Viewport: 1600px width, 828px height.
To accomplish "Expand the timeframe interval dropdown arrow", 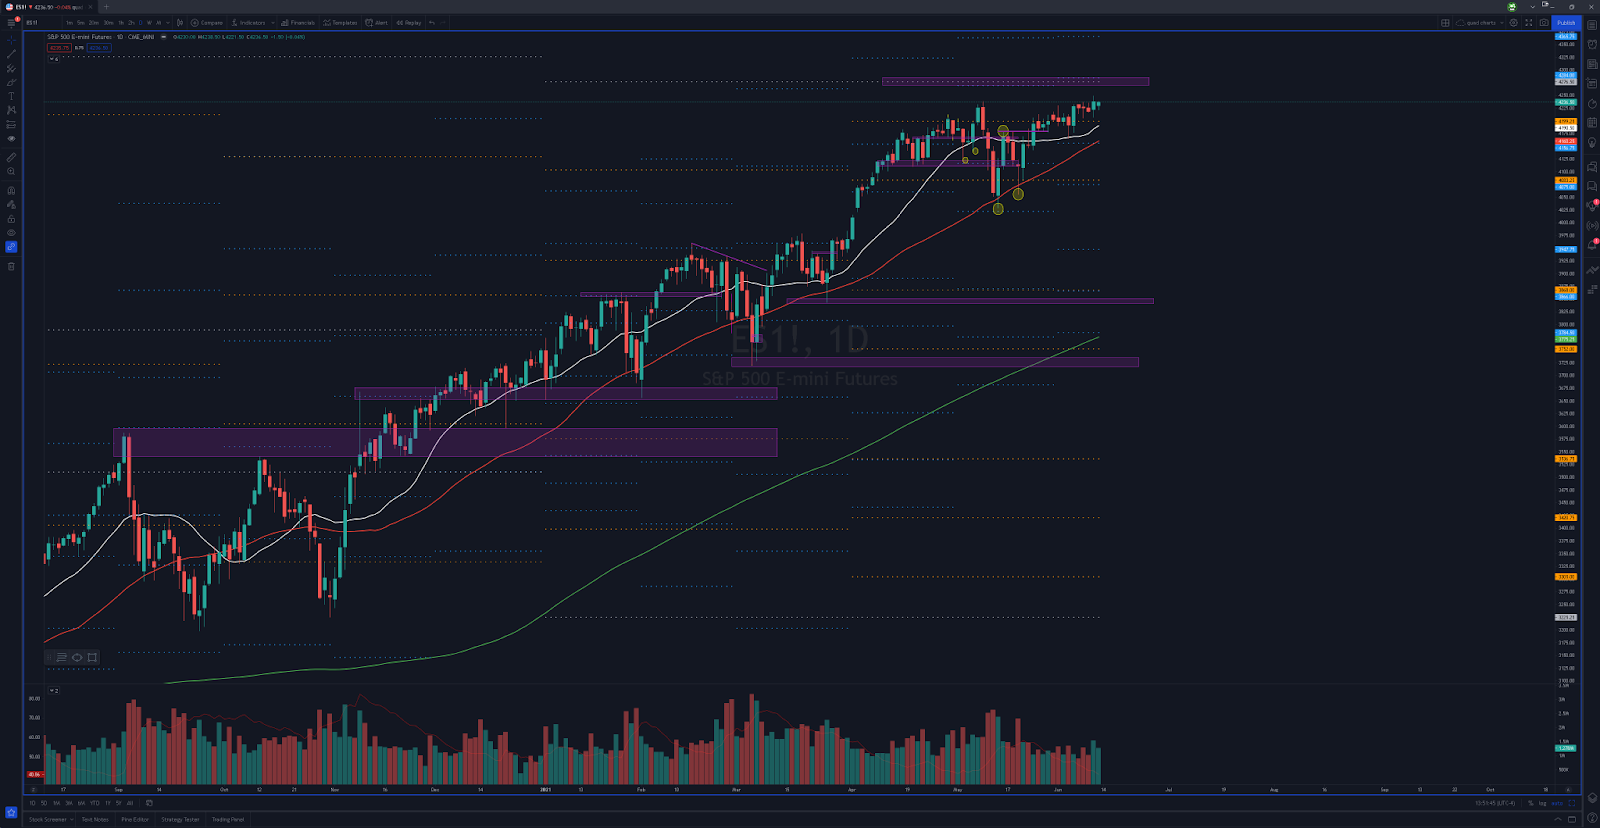I will tap(168, 22).
